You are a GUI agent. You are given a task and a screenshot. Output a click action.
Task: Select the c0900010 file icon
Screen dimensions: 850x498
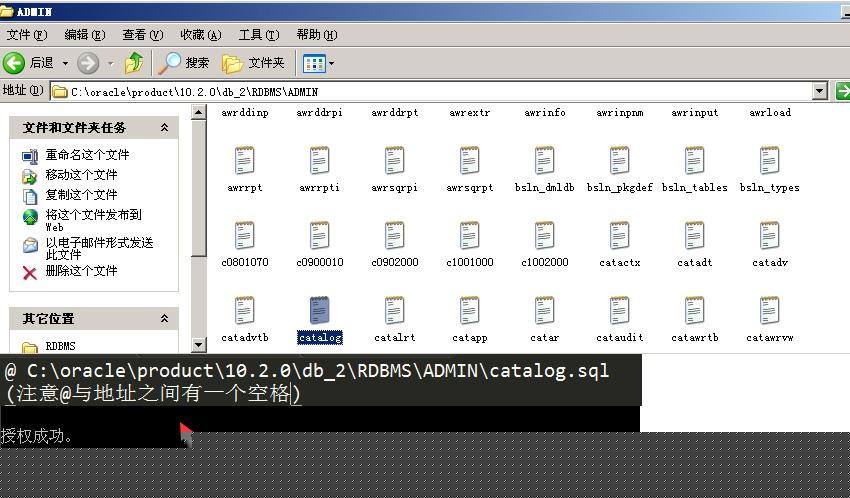[319, 236]
